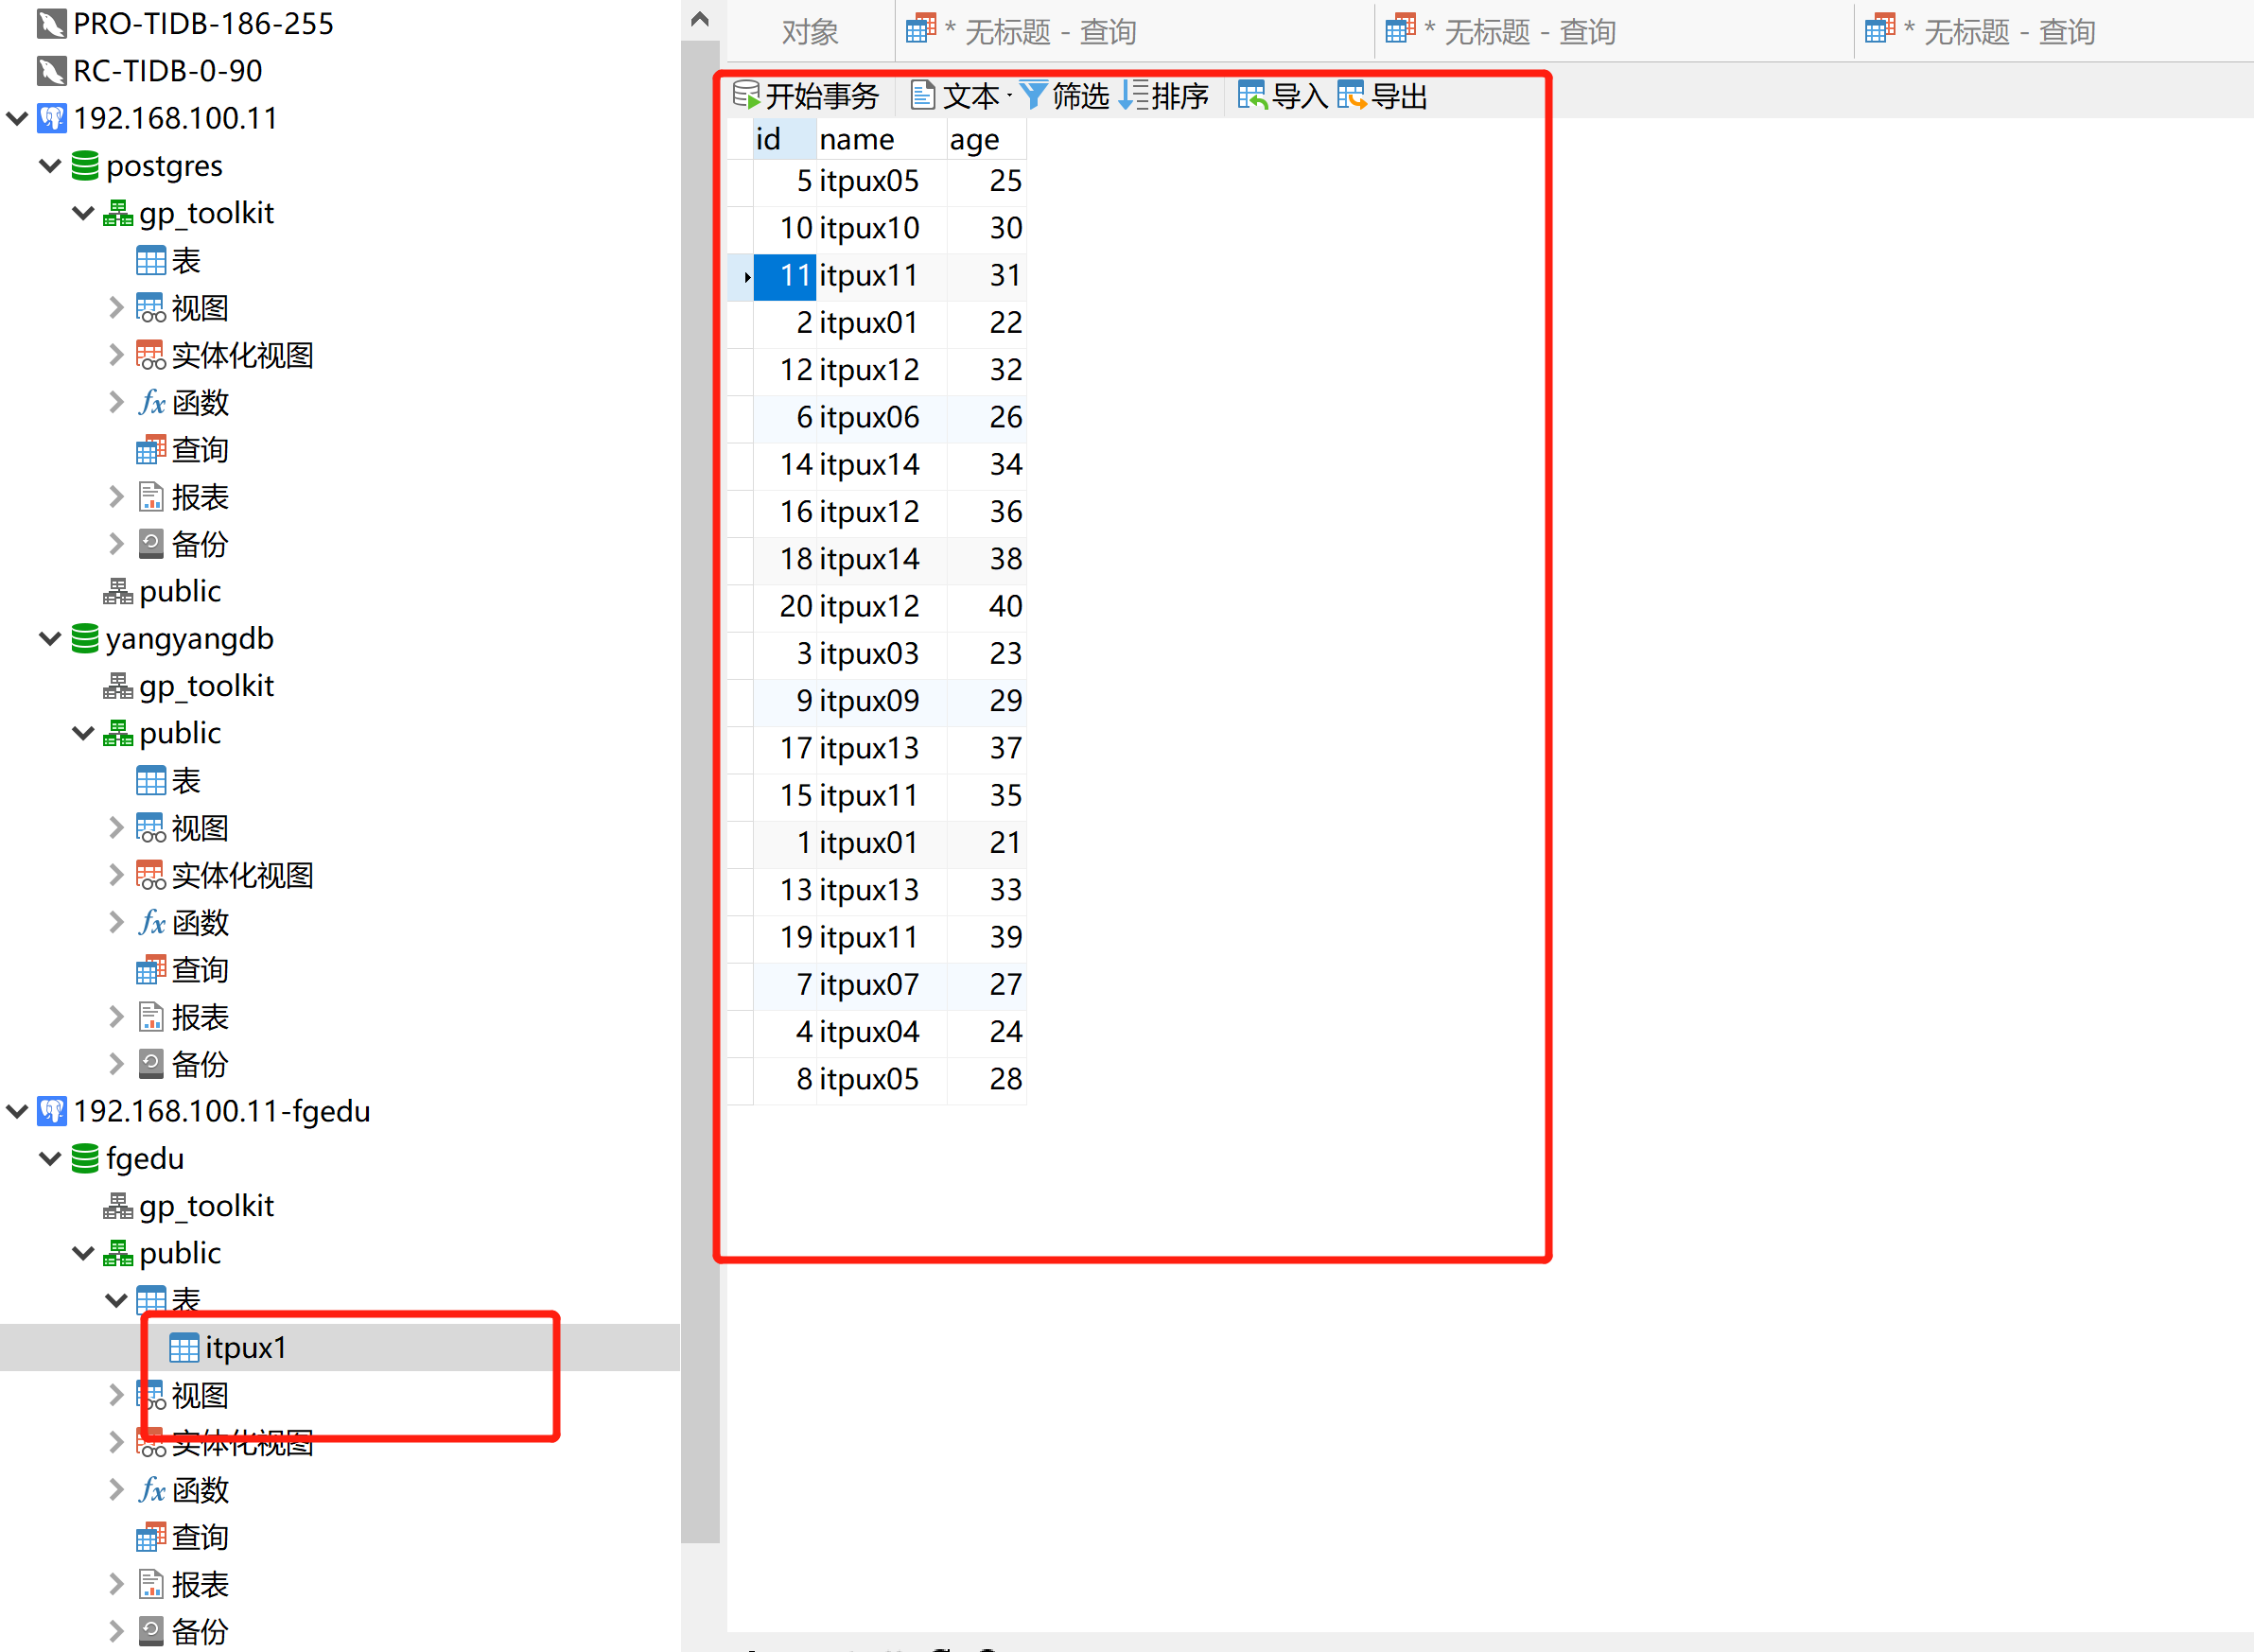The width and height of the screenshot is (2254, 1652).
Task: Select age cell 40 in id 20 row
Action: (986, 606)
